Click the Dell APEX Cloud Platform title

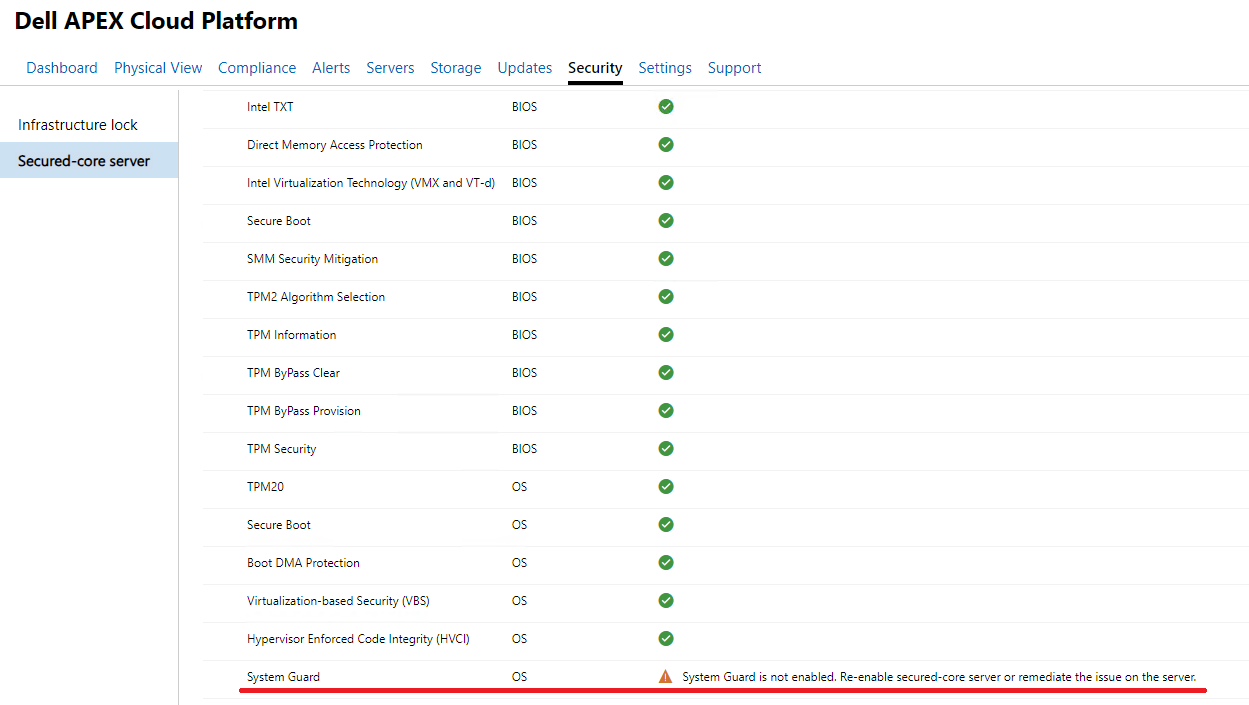pyautogui.click(x=156, y=20)
